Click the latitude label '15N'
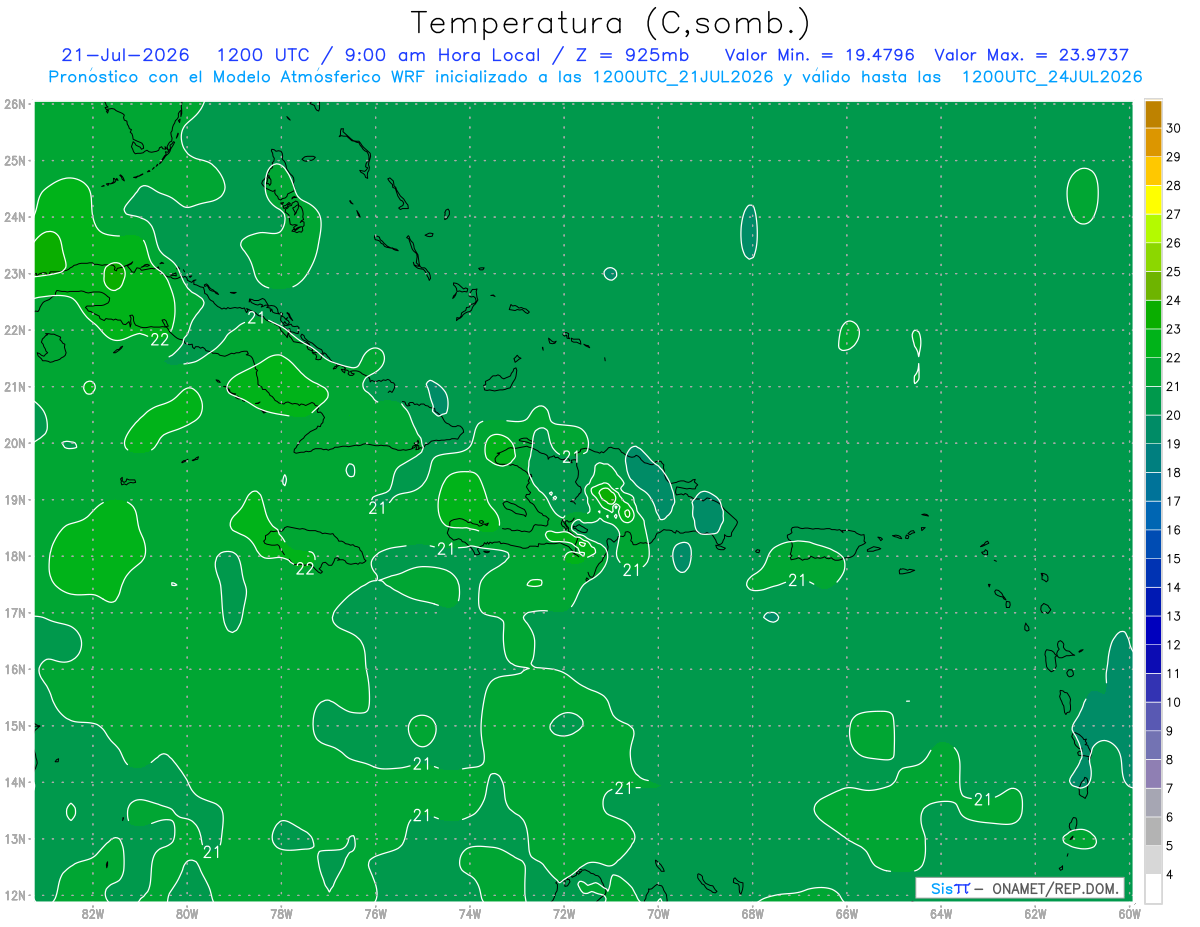Screen dimensions: 1200x927 pyautogui.click(x=15, y=725)
